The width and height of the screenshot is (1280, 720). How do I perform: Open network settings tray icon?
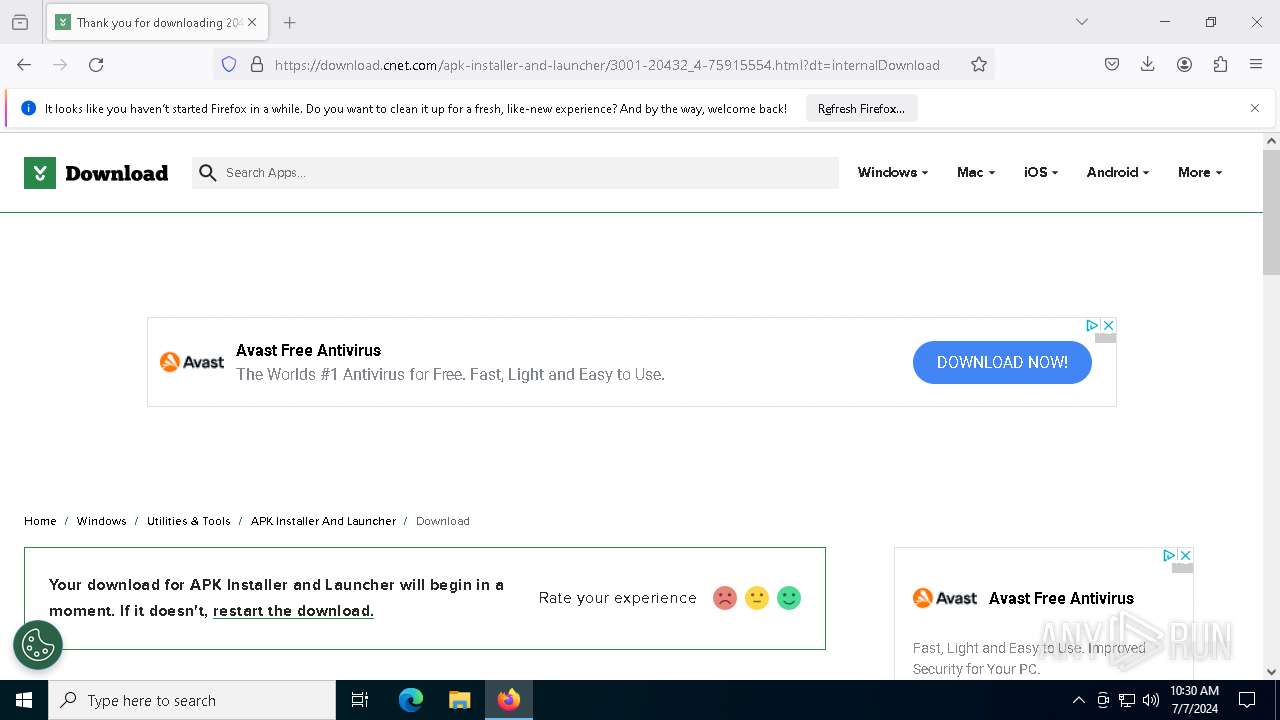pyautogui.click(x=1127, y=700)
